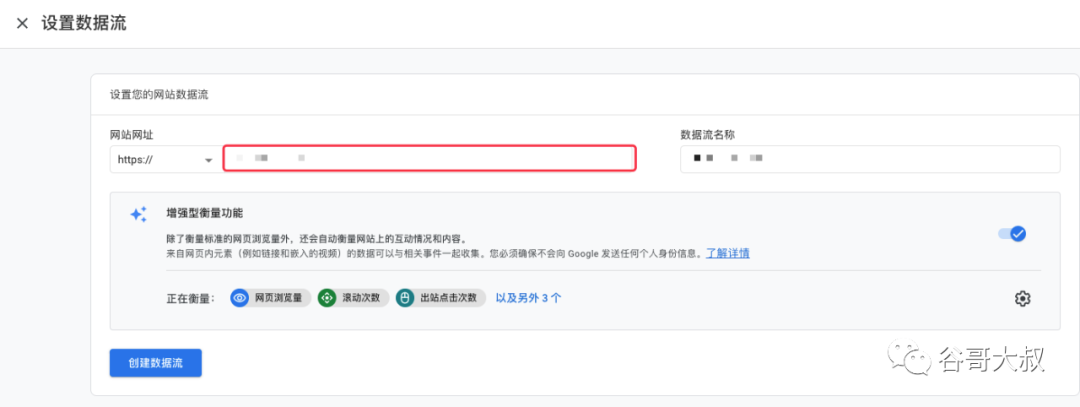Select the 网页浏览量 chip label
Screen dimensions: 1080x407
click(x=277, y=298)
